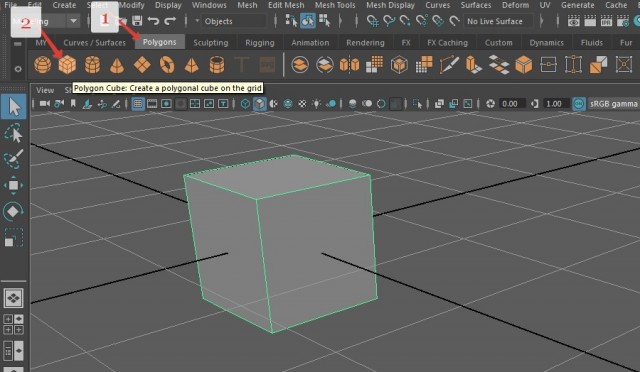Open the Mesh Tools menu
640x372 pixels.
click(335, 5)
